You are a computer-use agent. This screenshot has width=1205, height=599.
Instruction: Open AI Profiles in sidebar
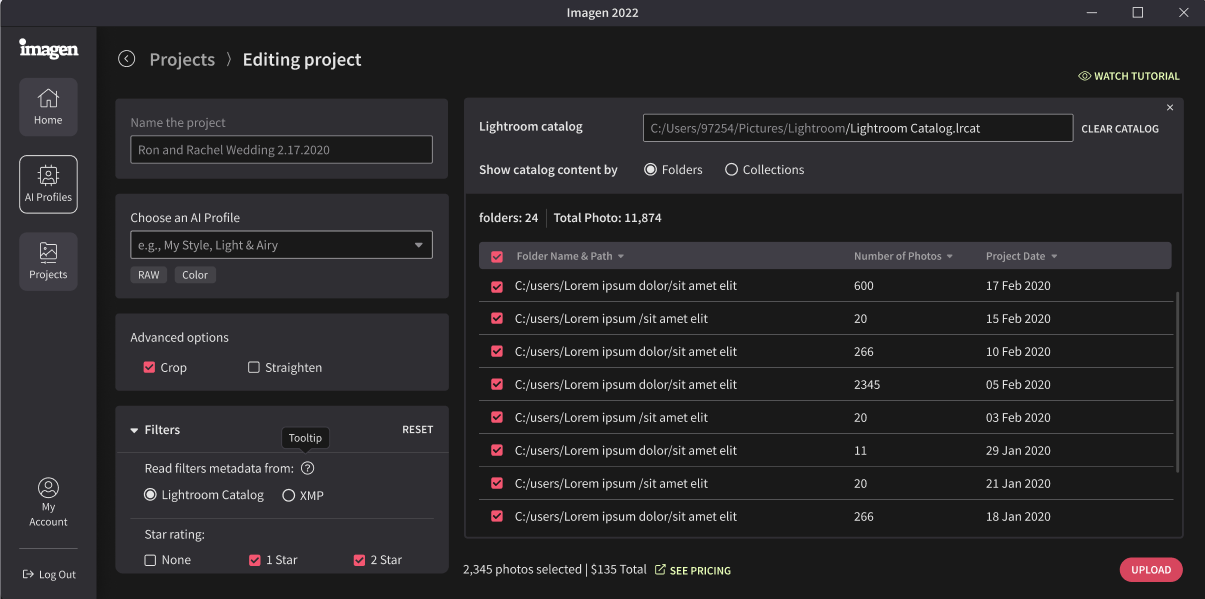[x=48, y=184]
